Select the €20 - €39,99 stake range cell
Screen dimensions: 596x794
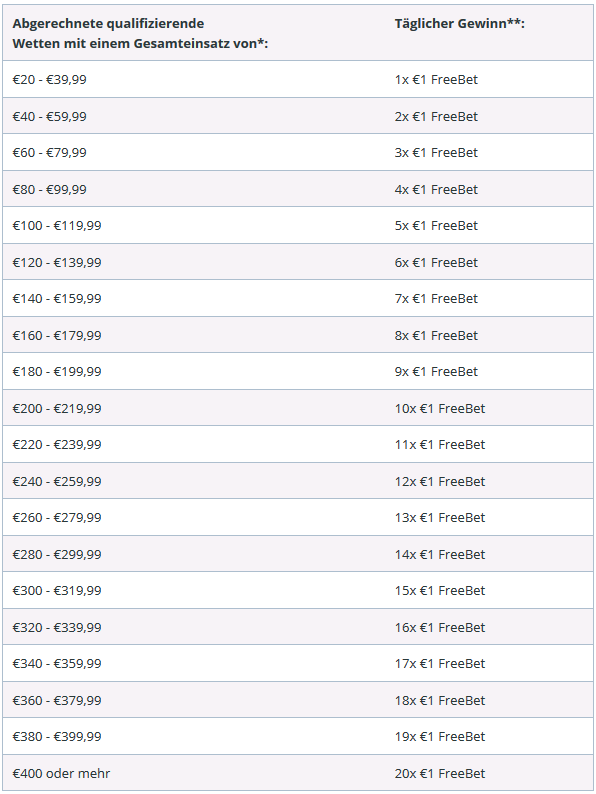[x=50, y=80]
